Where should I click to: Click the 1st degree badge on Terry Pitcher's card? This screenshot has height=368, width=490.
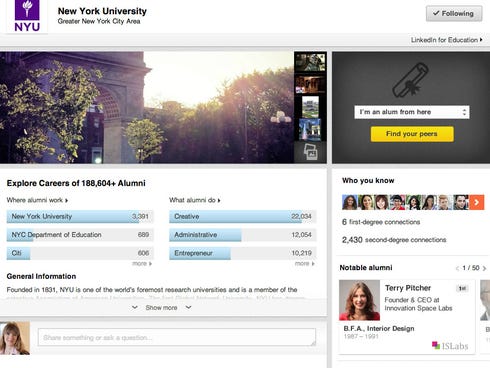(x=462, y=288)
